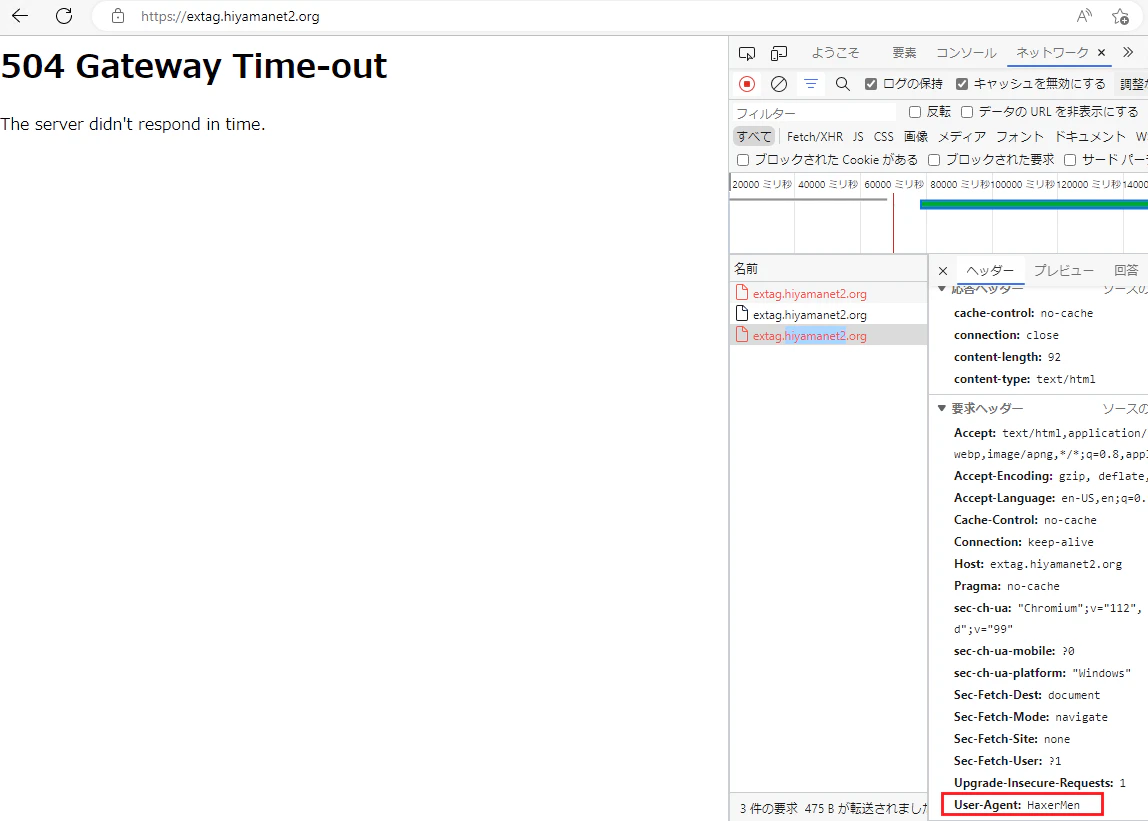Go back using the browser back arrow

[x=20, y=16]
